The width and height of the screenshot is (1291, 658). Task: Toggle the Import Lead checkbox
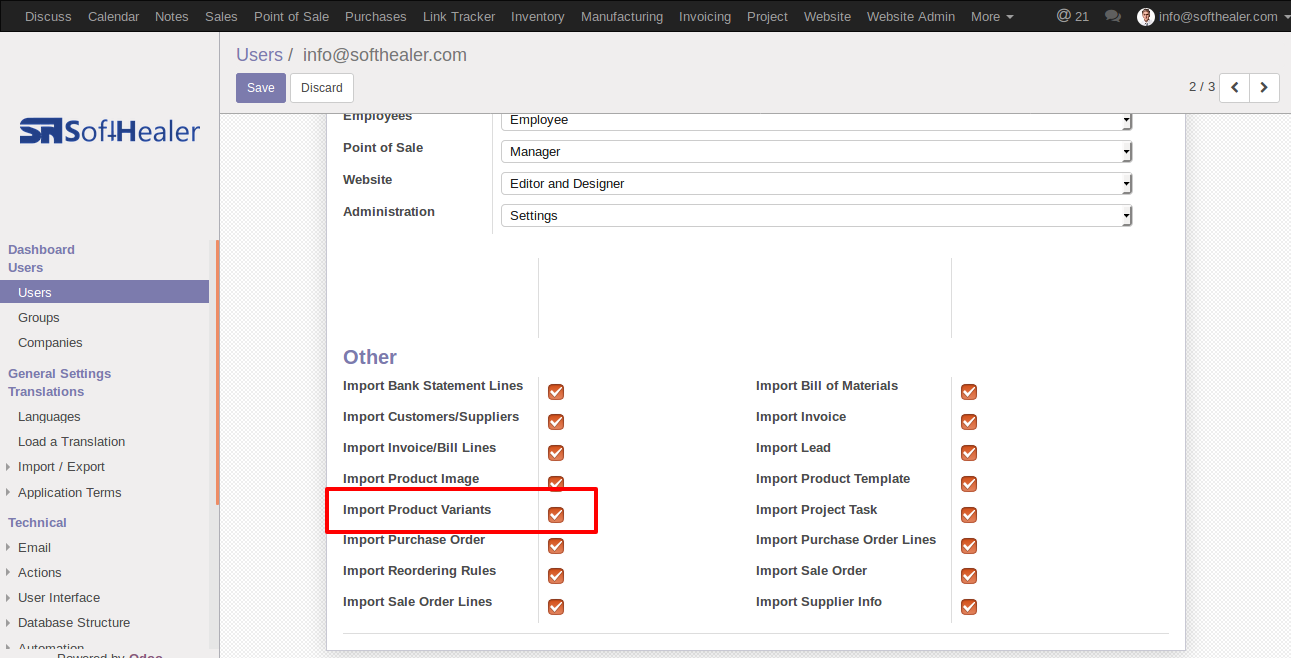(x=969, y=453)
